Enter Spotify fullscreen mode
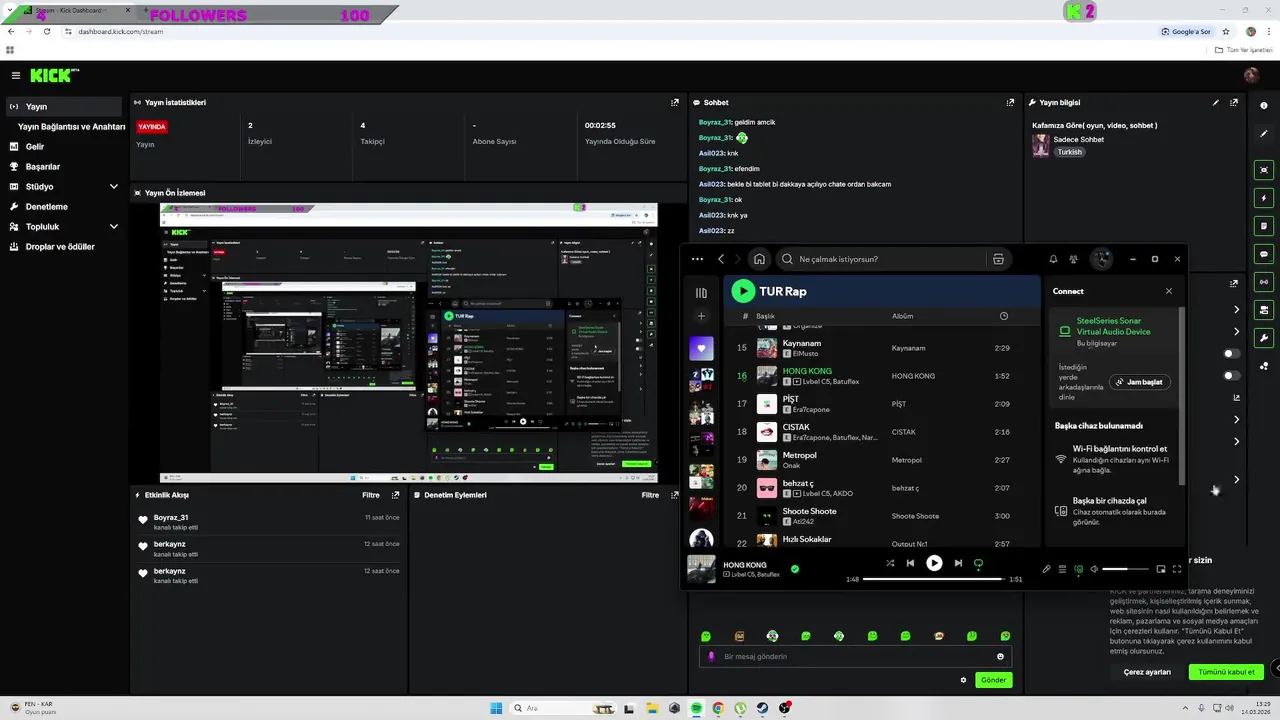Viewport: 1280px width, 720px height. coord(1177,569)
